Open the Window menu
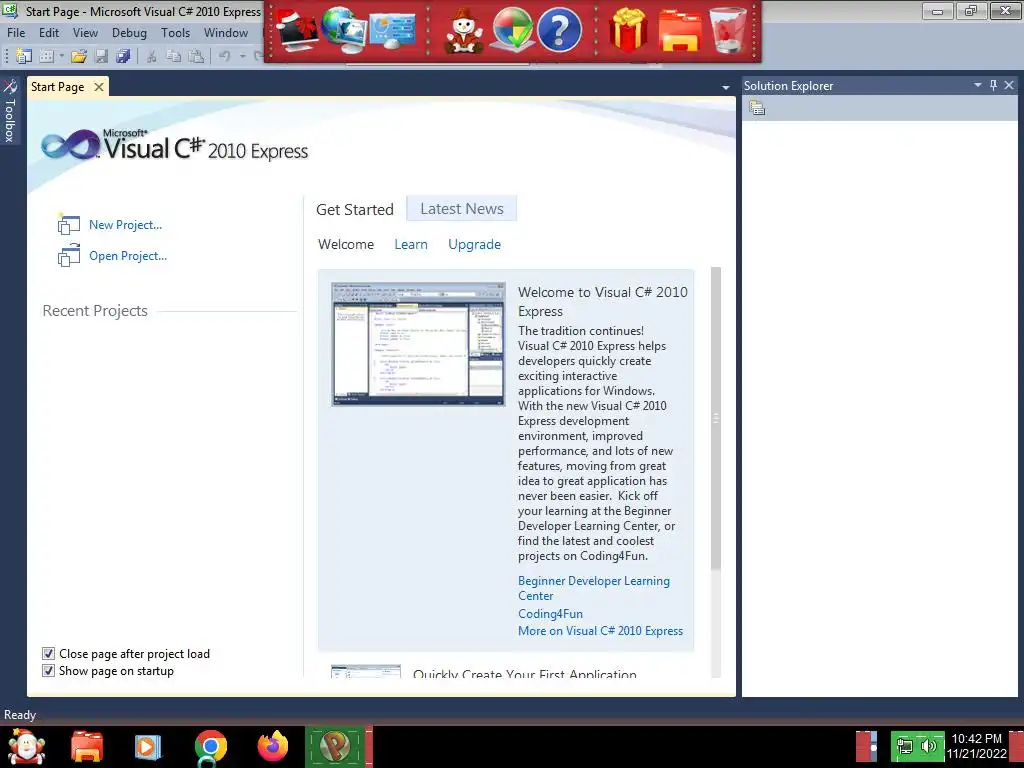 click(x=226, y=33)
